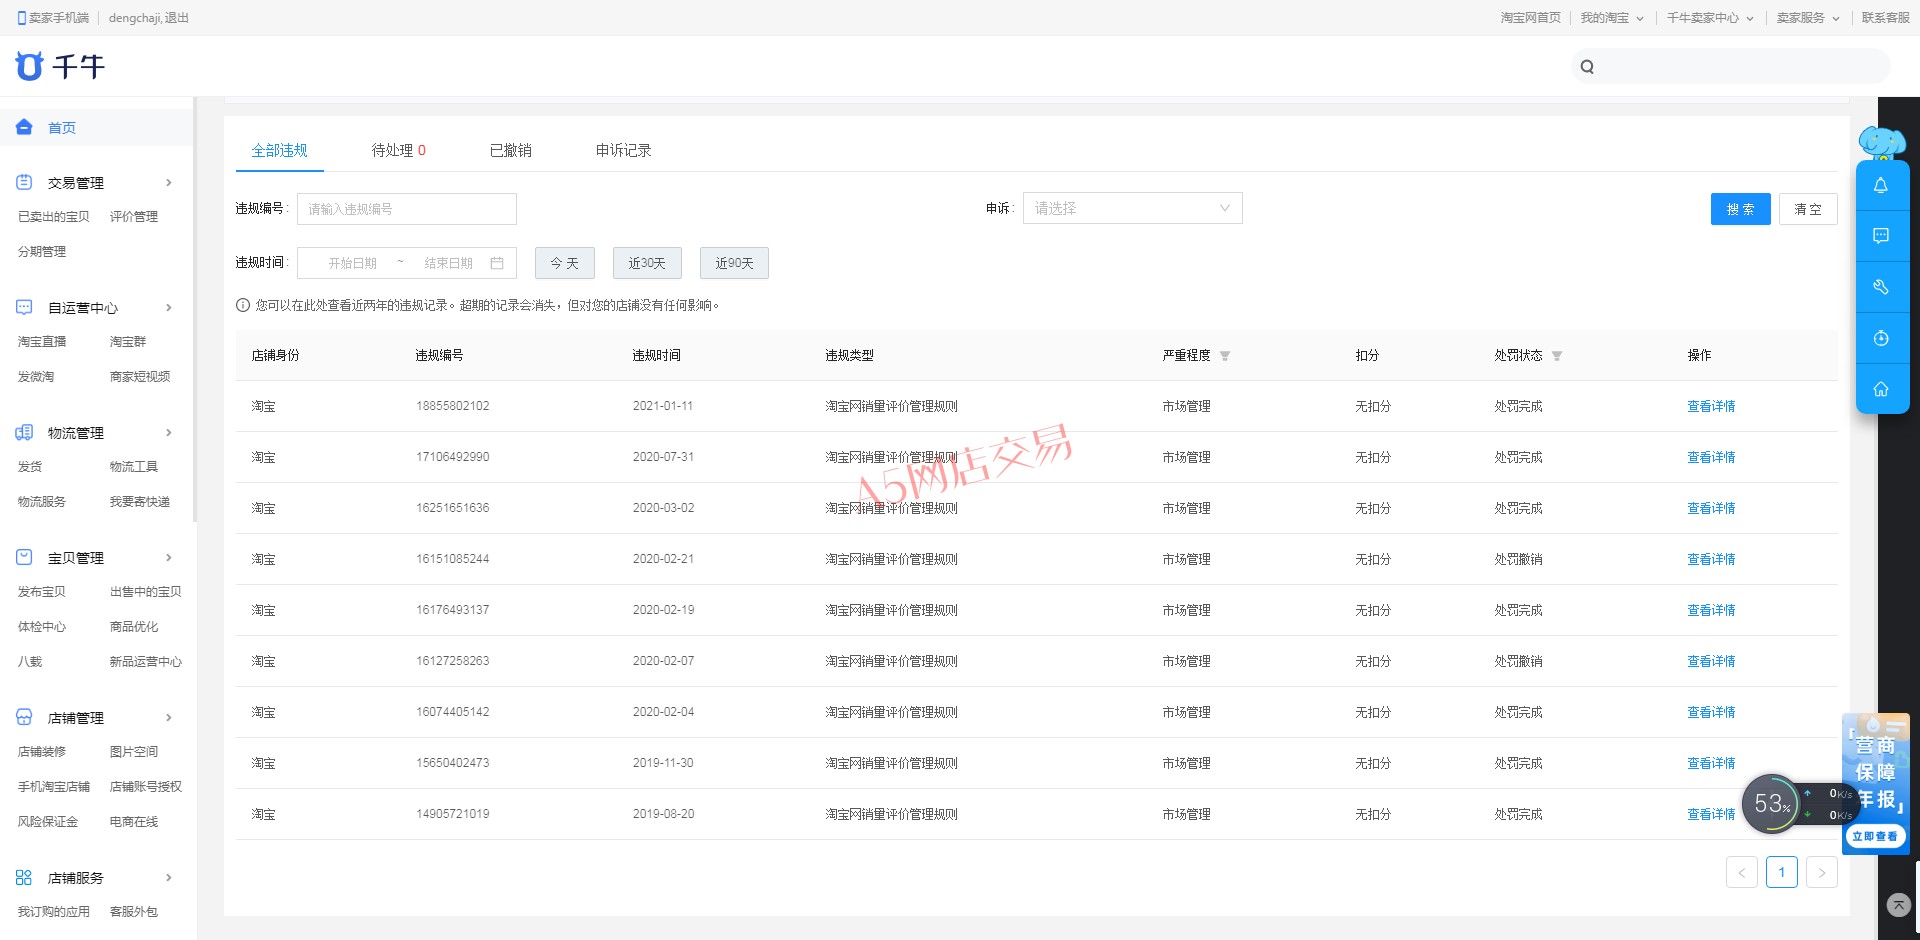Click the home icon in floating panel
Image resolution: width=1920 pixels, height=940 pixels.
tap(1881, 389)
